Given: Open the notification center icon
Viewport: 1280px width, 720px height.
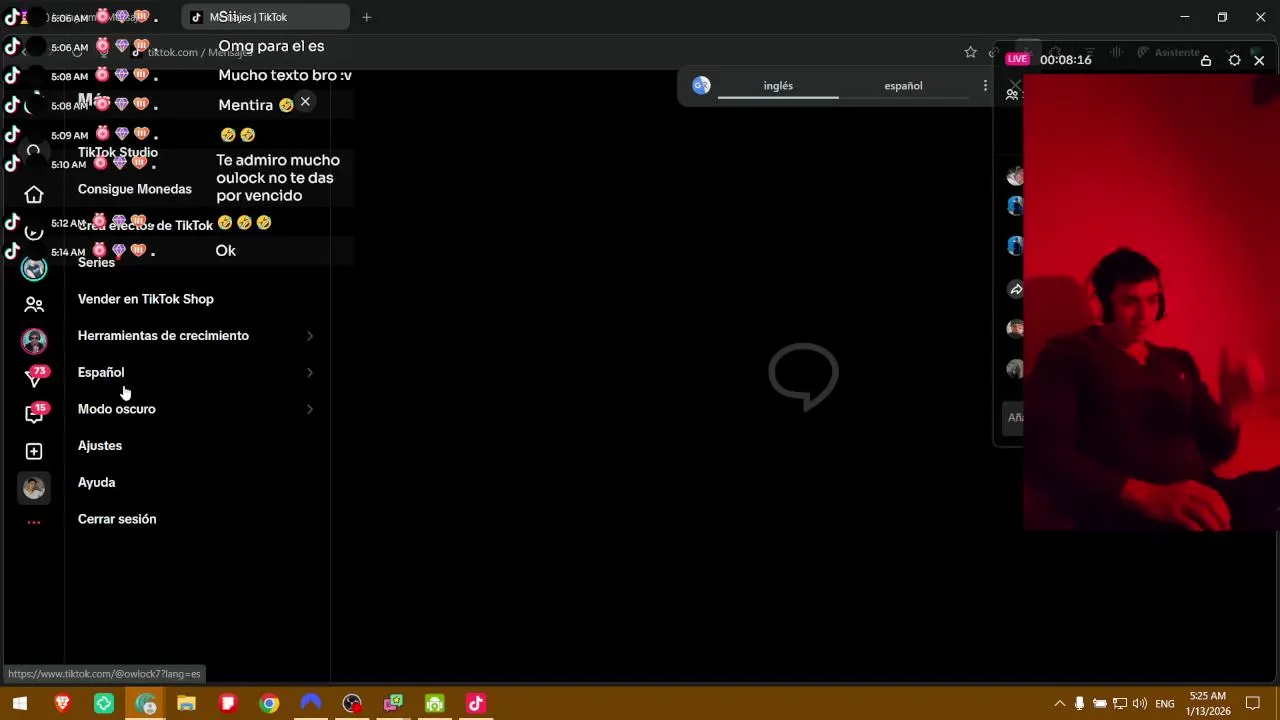Looking at the screenshot, I should tap(1253, 704).
